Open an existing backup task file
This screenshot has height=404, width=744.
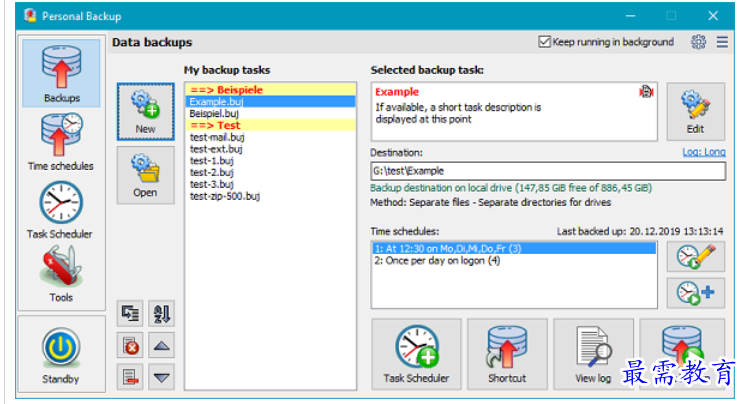[145, 175]
